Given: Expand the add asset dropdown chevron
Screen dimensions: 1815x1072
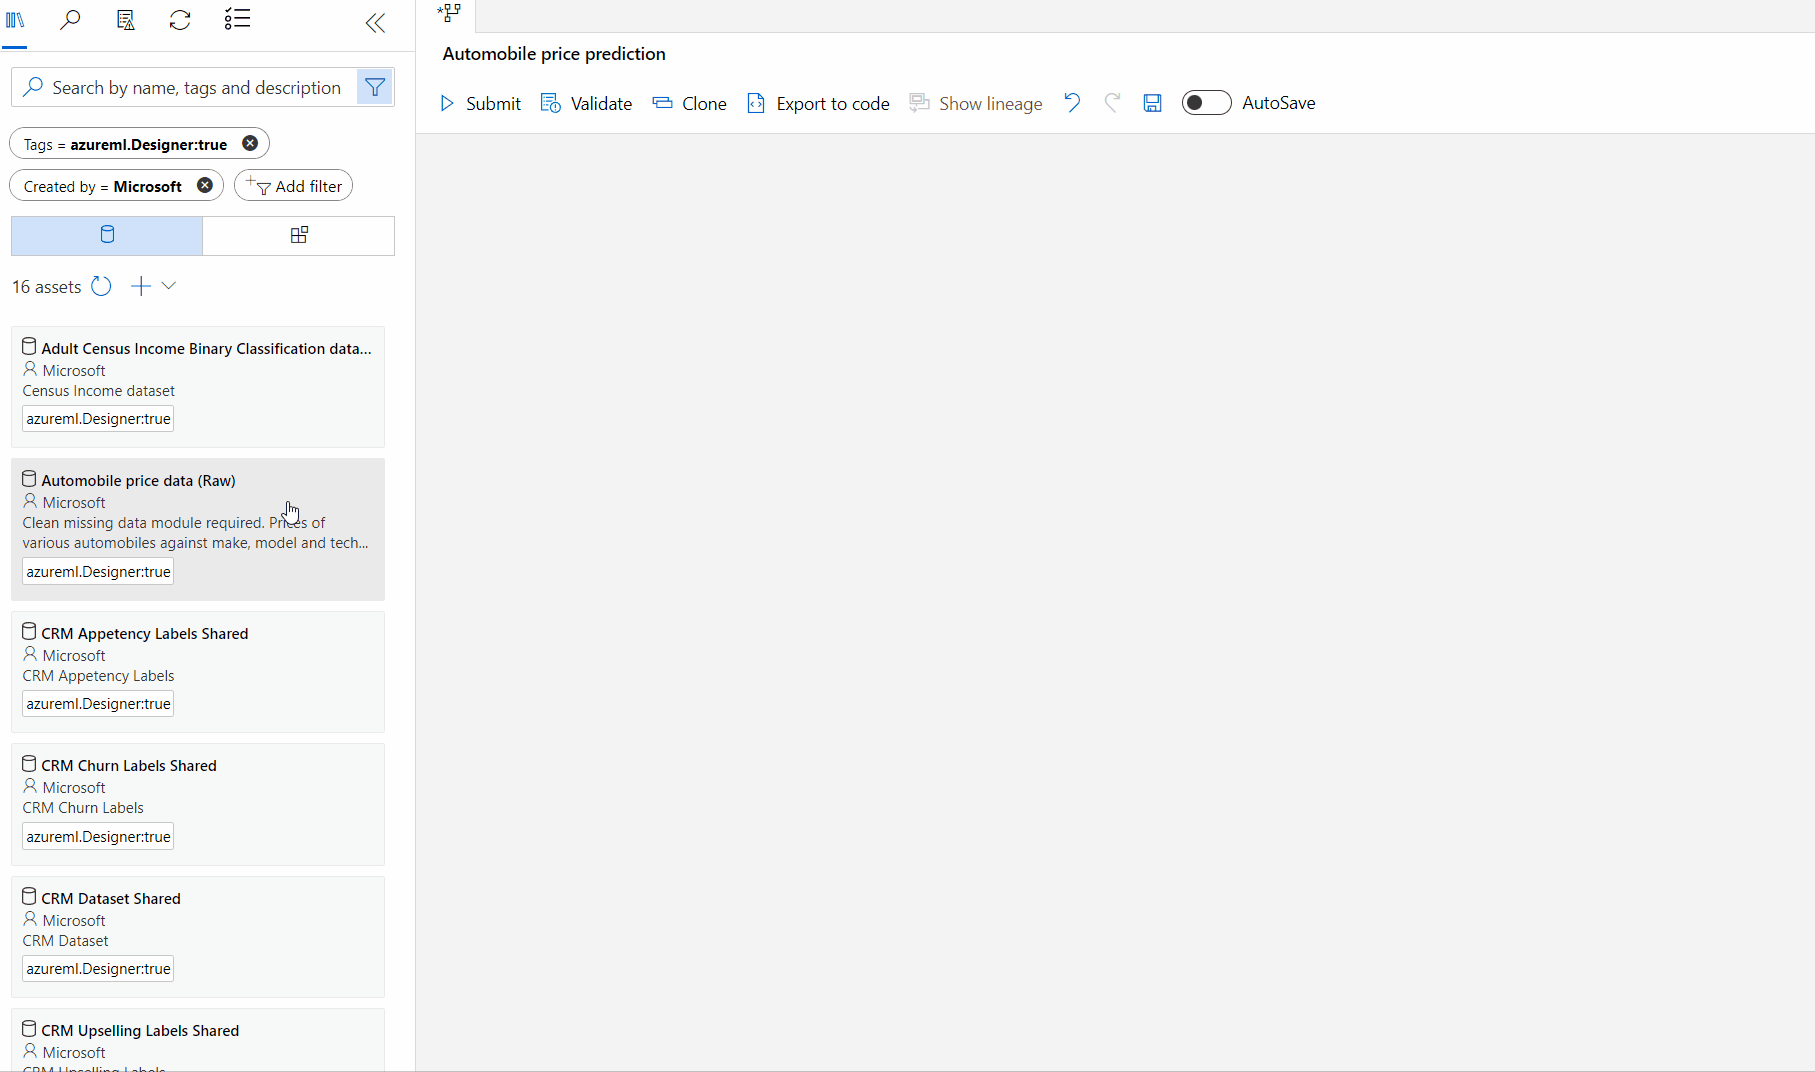Looking at the screenshot, I should [x=169, y=286].
